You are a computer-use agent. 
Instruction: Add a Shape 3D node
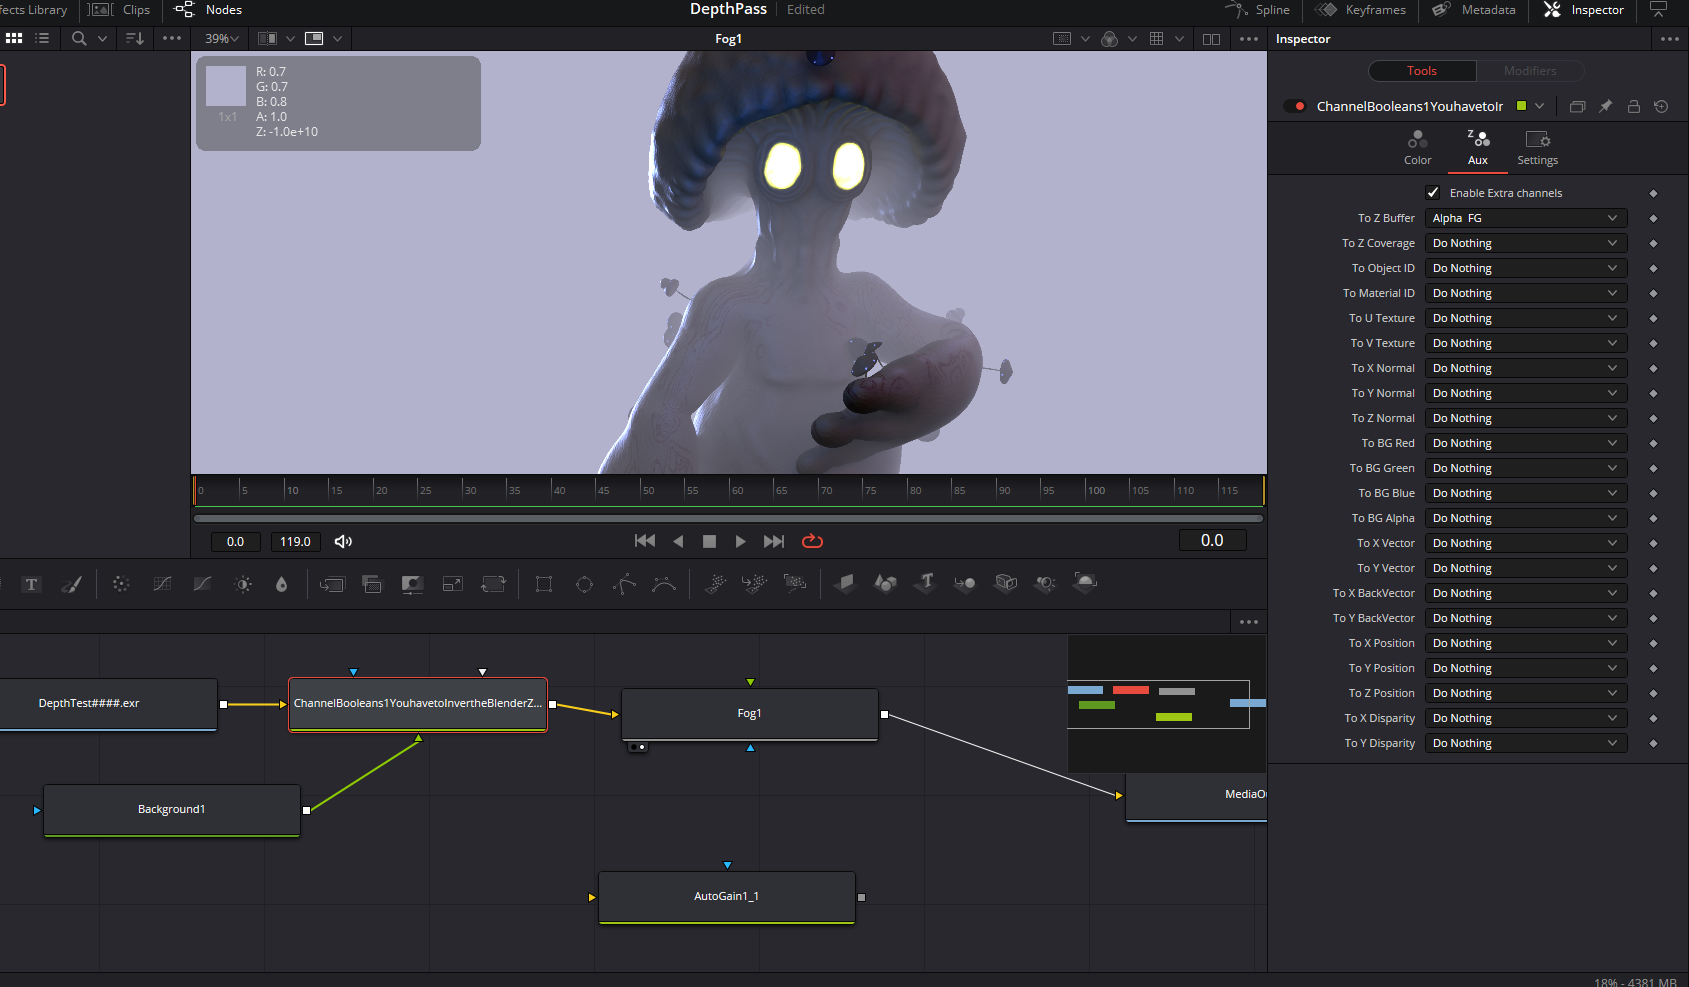pos(885,583)
